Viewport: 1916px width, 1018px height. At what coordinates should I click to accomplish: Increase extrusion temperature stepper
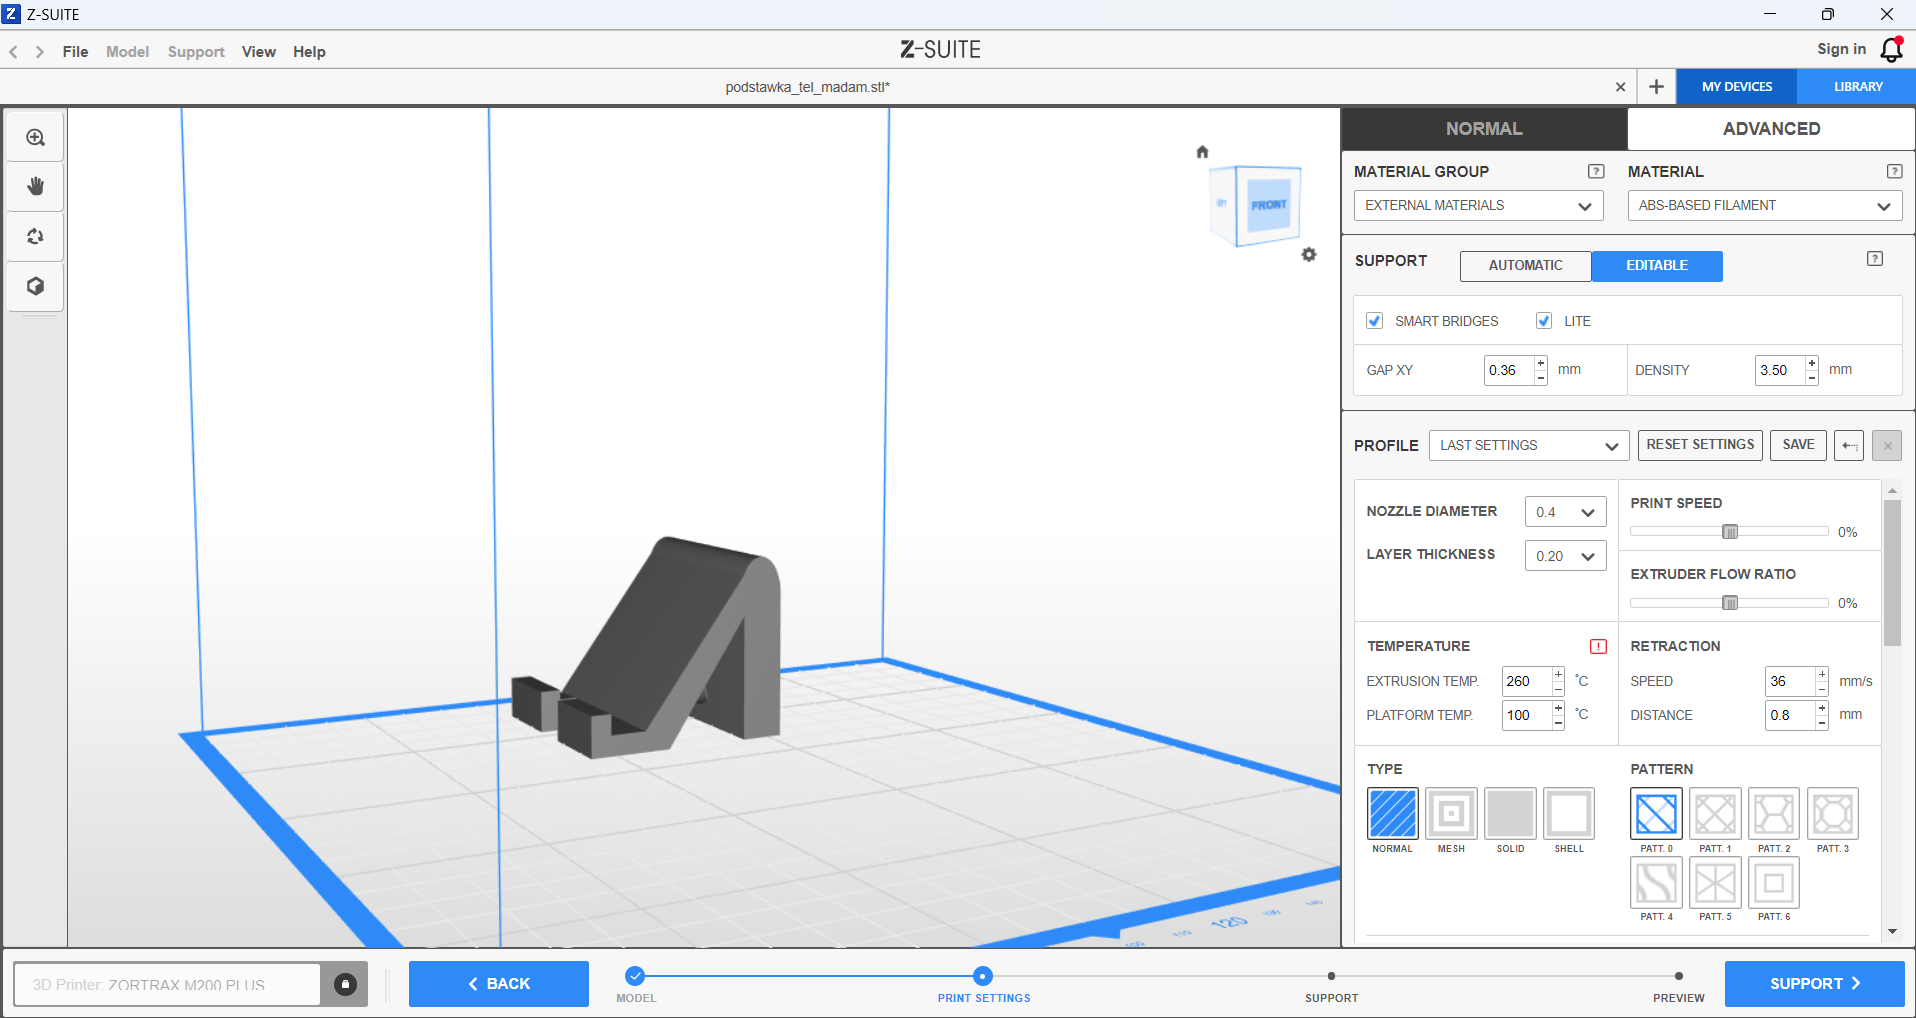pyautogui.click(x=1558, y=675)
